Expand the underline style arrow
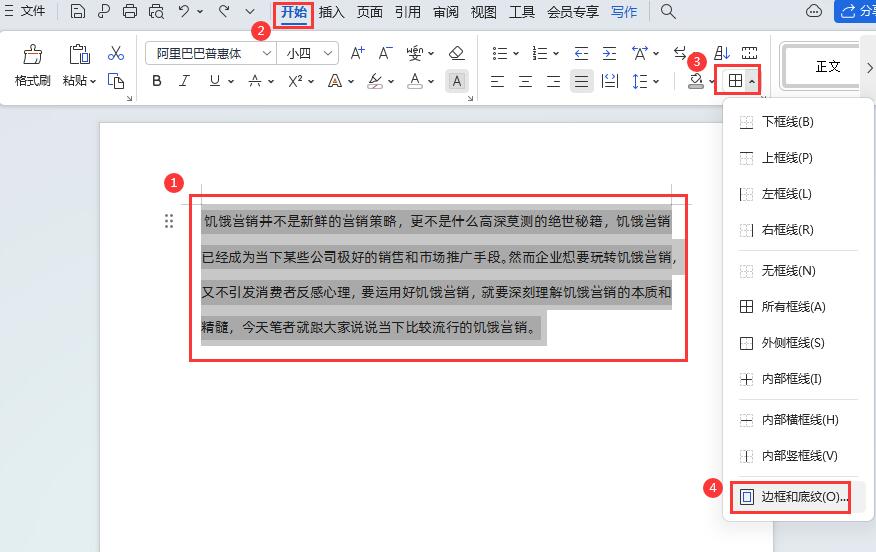 [230, 82]
